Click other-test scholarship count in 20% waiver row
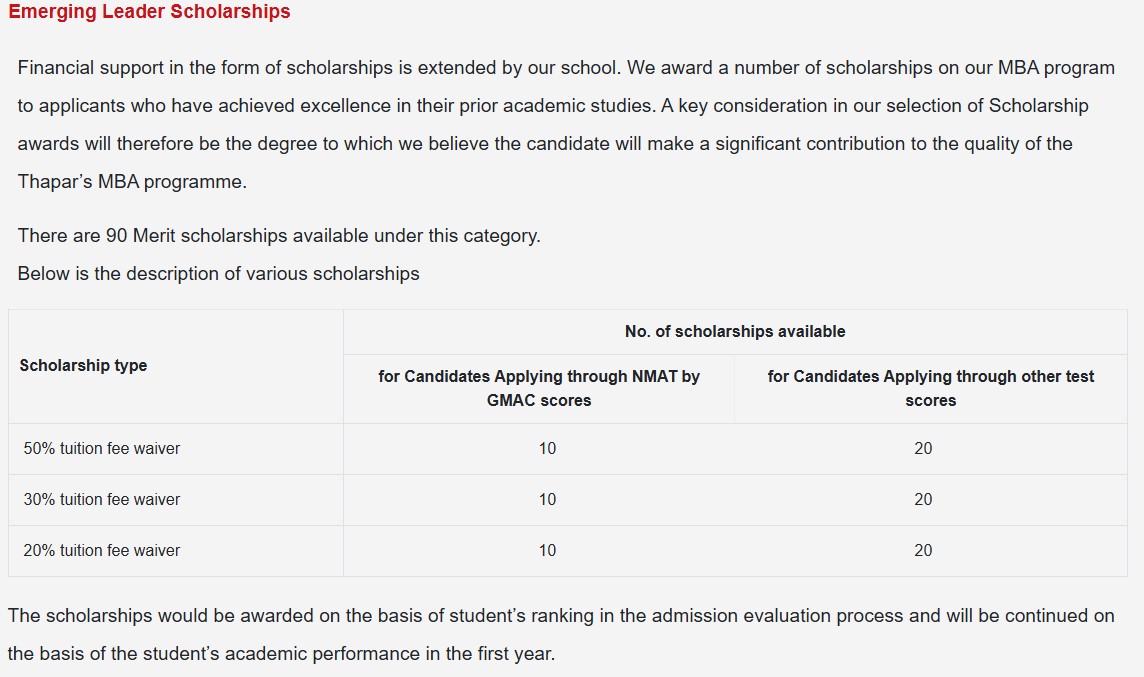 tap(923, 550)
